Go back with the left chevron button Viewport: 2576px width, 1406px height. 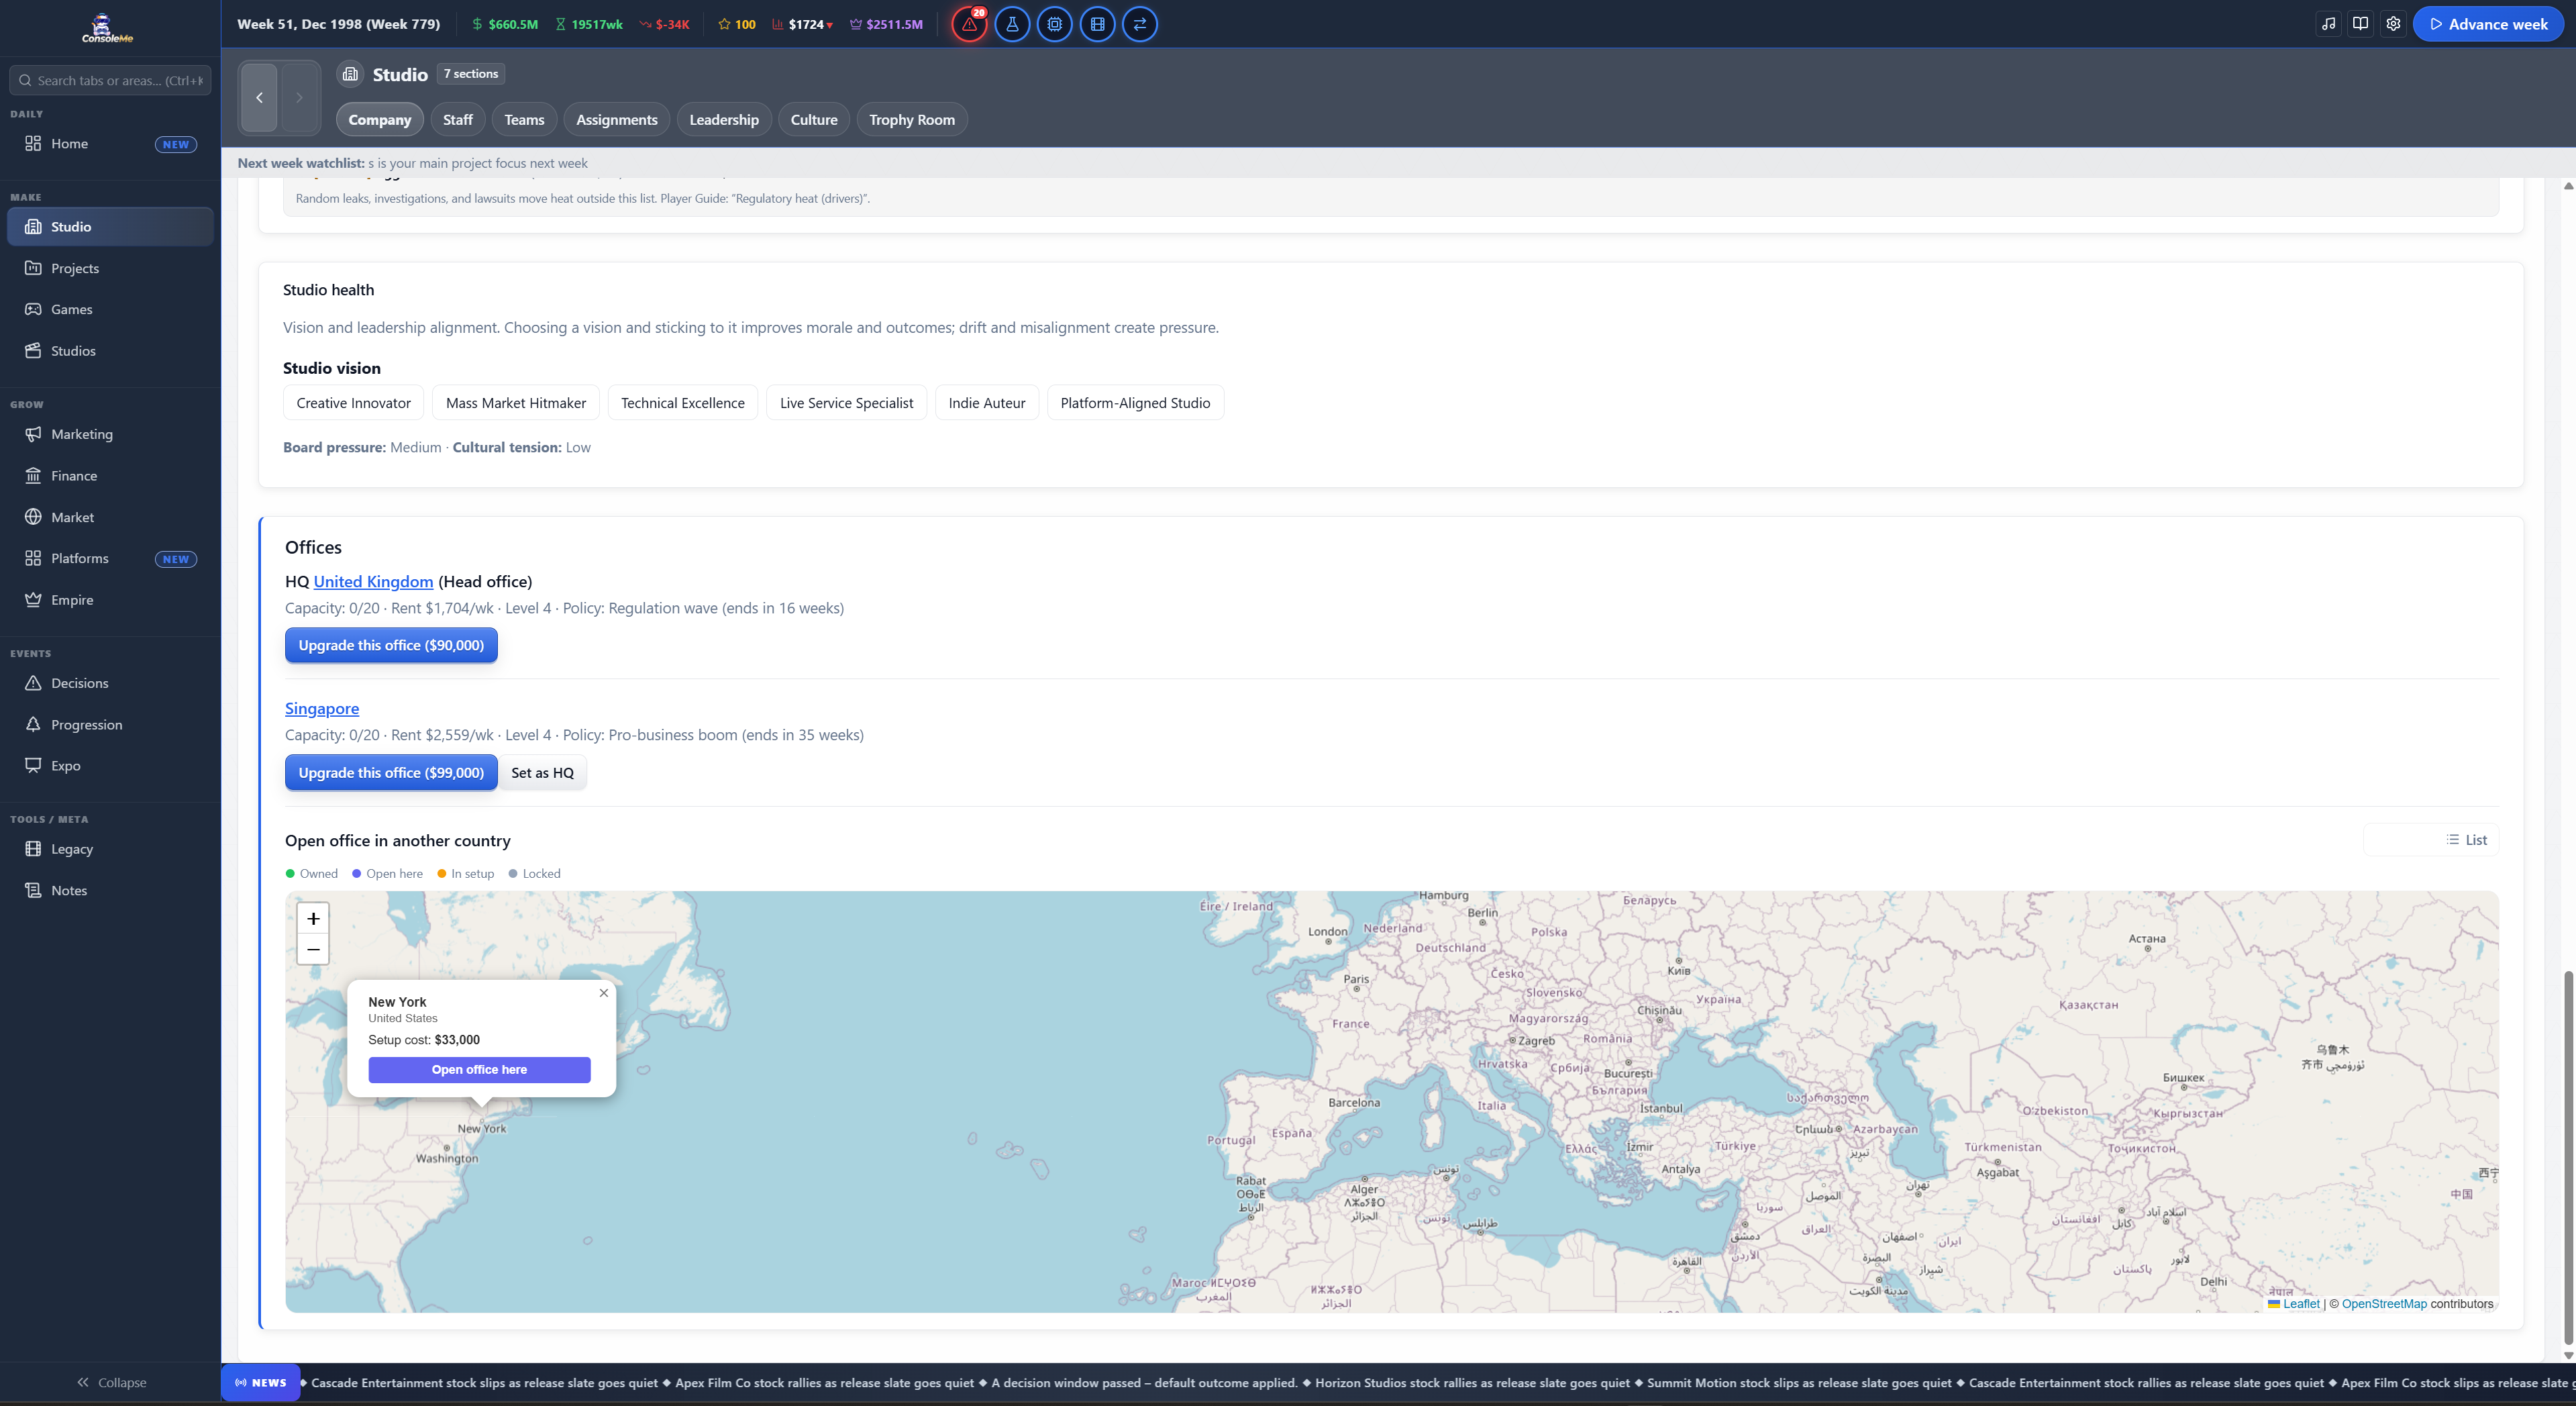pyautogui.click(x=260, y=97)
